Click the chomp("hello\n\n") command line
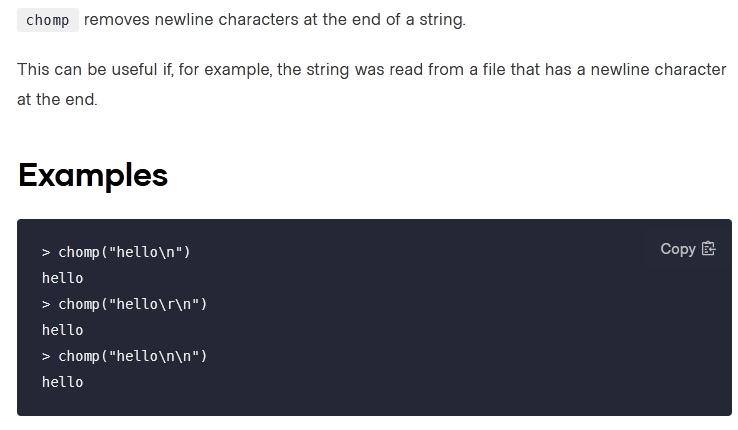Image resolution: width=738 pixels, height=430 pixels. tap(132, 356)
